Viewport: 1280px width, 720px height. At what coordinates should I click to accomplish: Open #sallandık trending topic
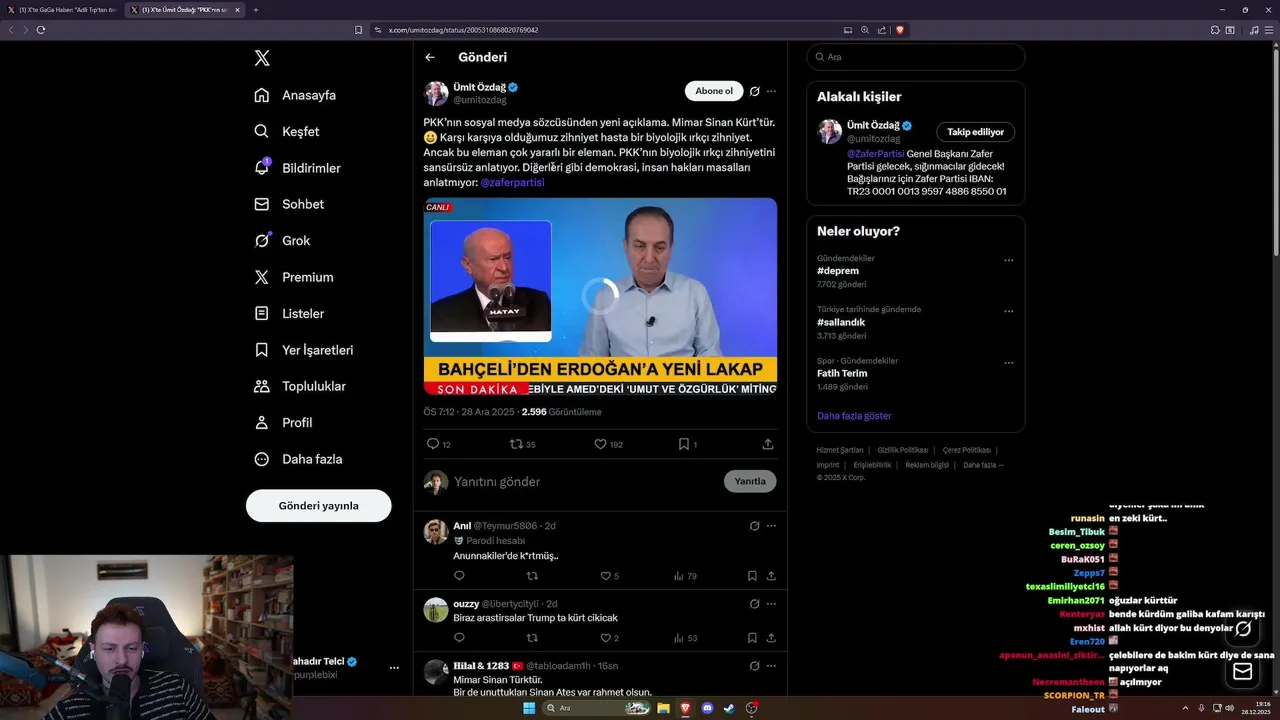(x=841, y=322)
